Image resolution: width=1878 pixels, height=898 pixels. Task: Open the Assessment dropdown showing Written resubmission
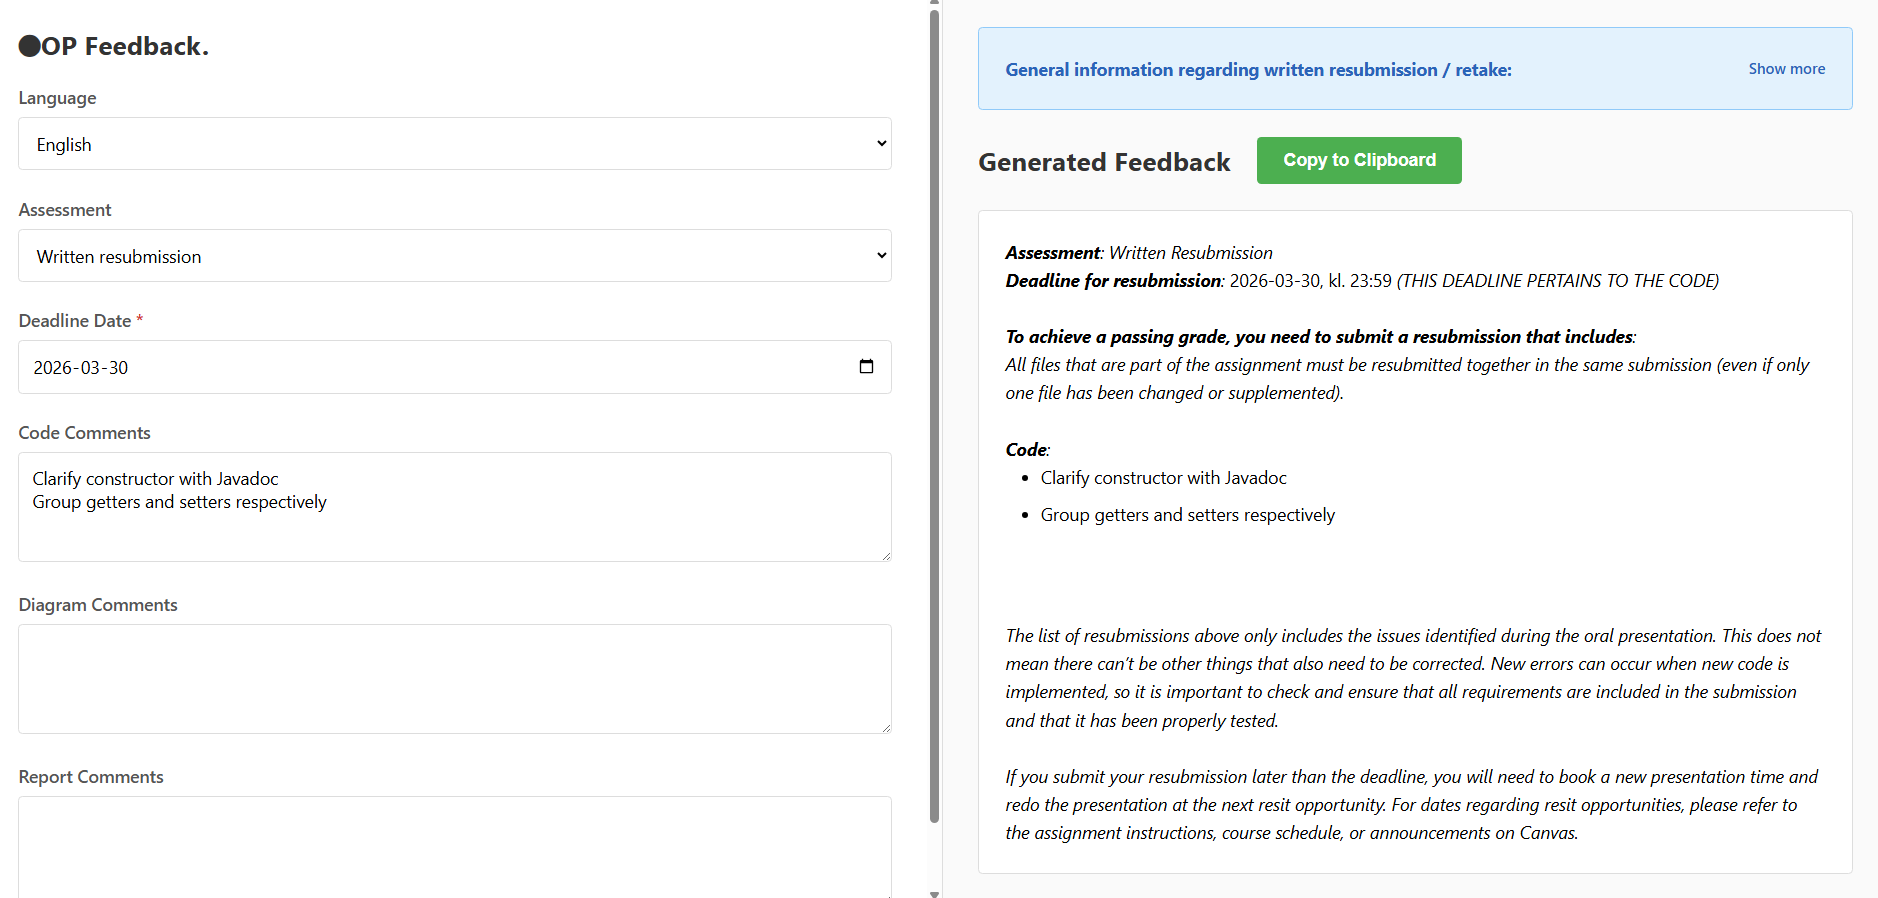pyautogui.click(x=454, y=256)
